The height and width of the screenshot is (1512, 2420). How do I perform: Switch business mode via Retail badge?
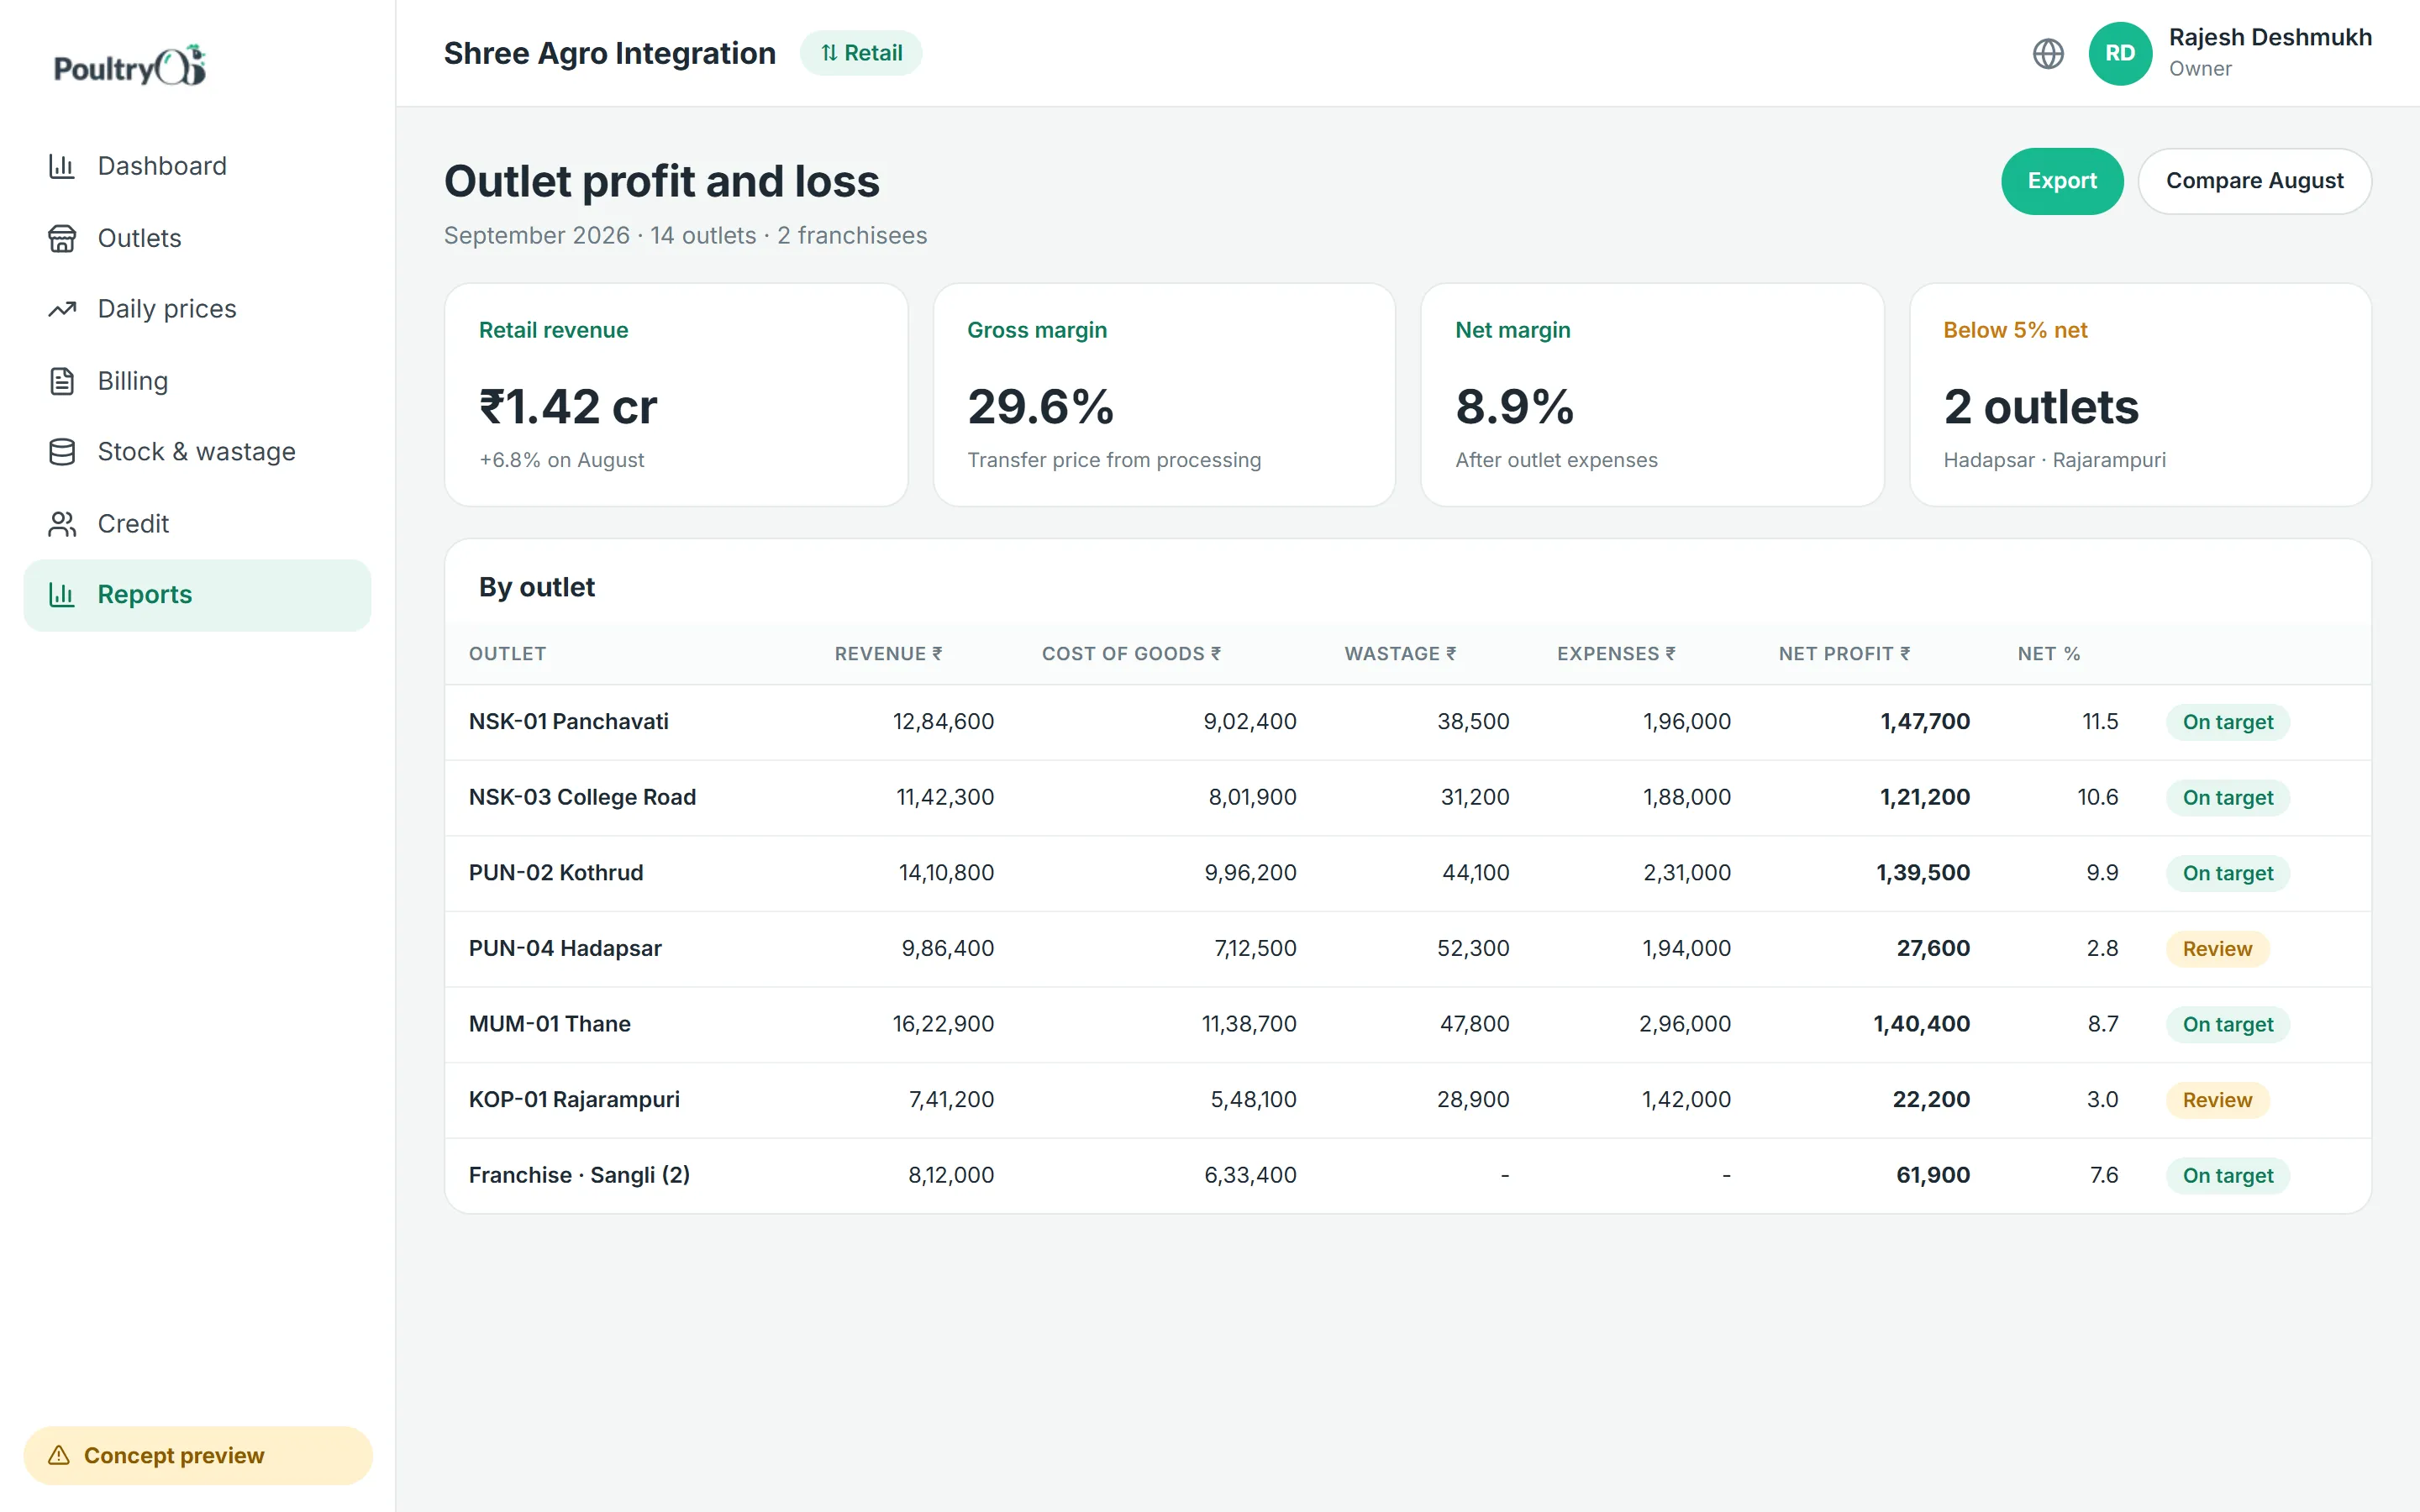861,53
